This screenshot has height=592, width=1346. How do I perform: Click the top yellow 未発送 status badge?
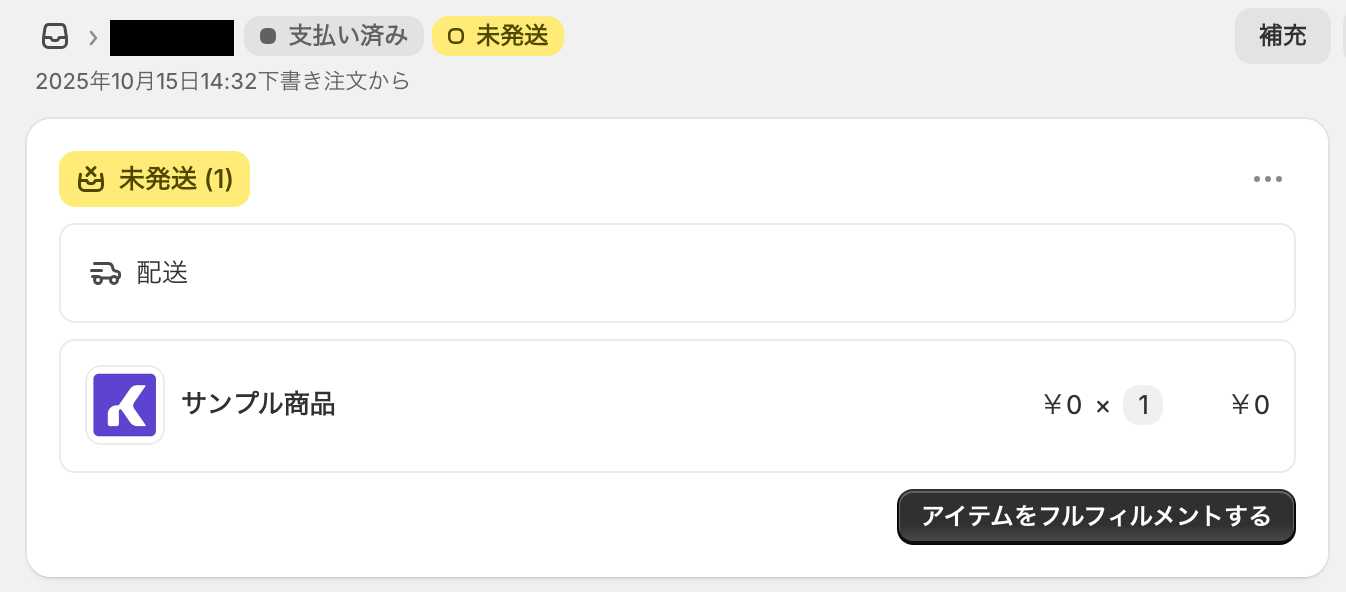(x=498, y=37)
